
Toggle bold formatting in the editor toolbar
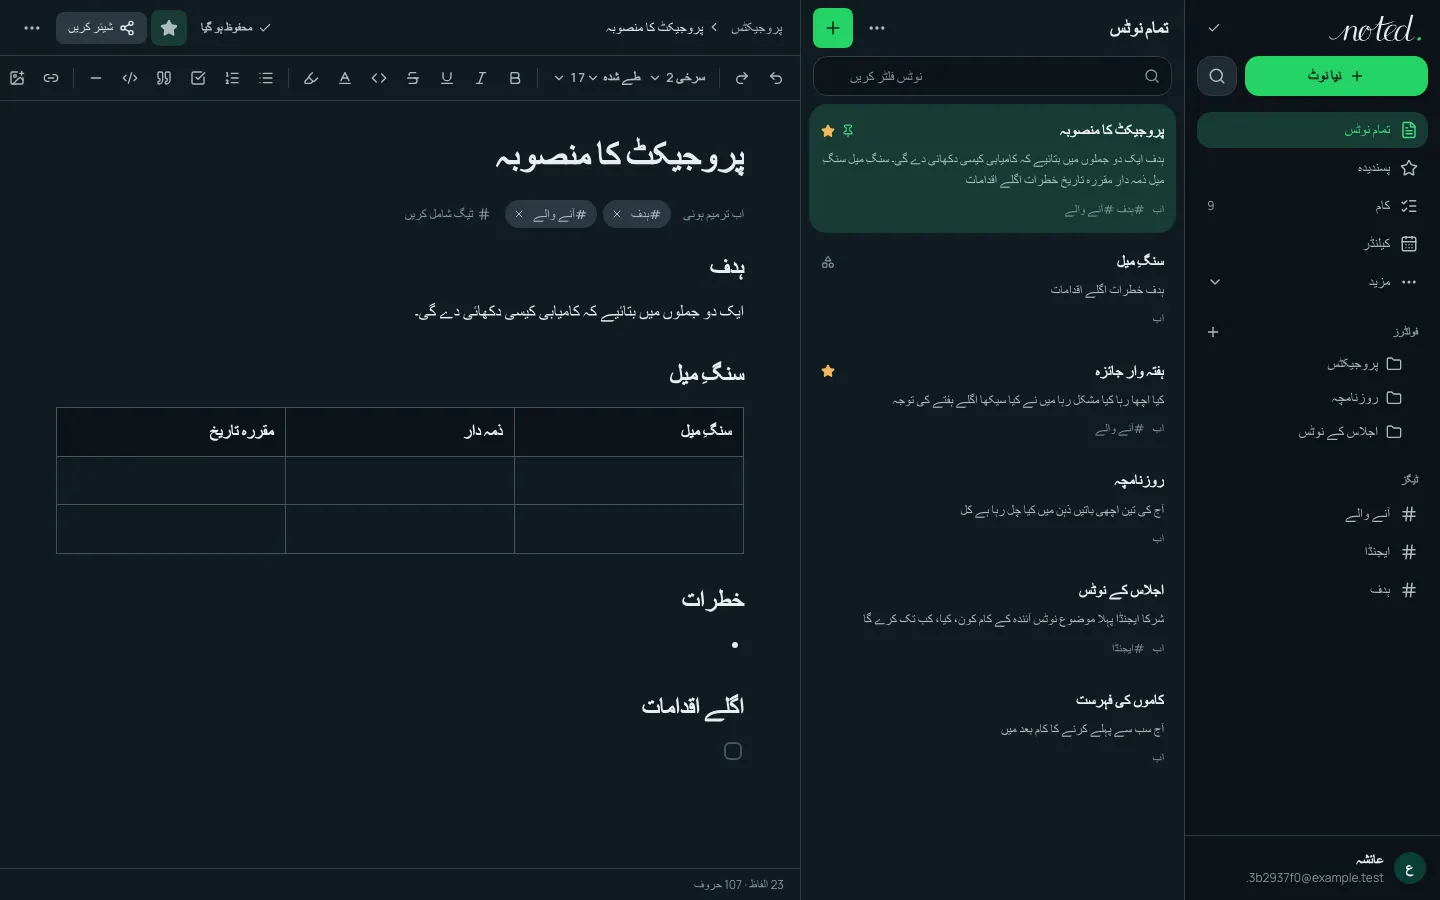pyautogui.click(x=515, y=78)
